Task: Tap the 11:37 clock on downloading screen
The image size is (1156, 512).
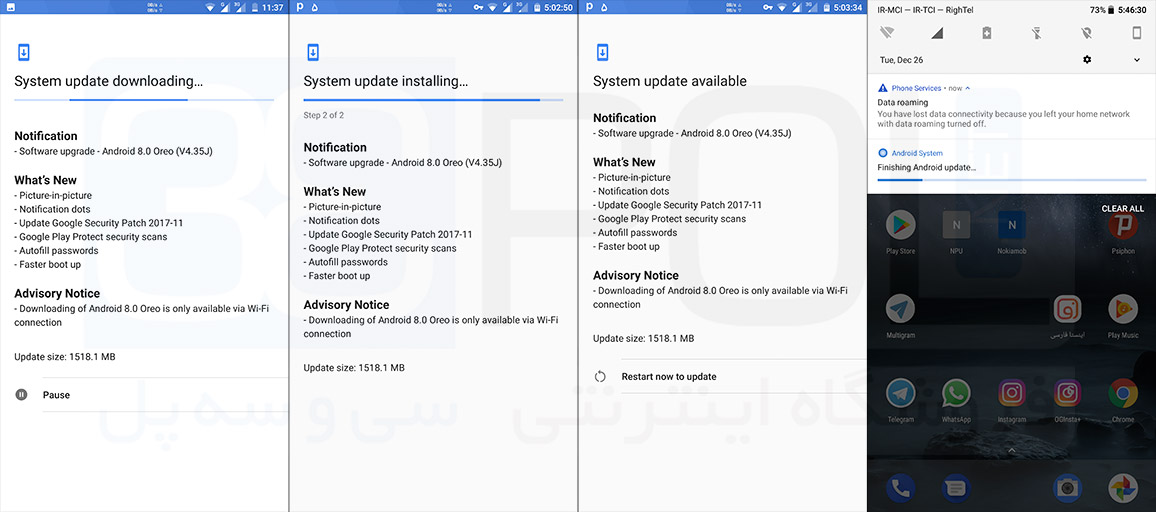Action: 272,7
